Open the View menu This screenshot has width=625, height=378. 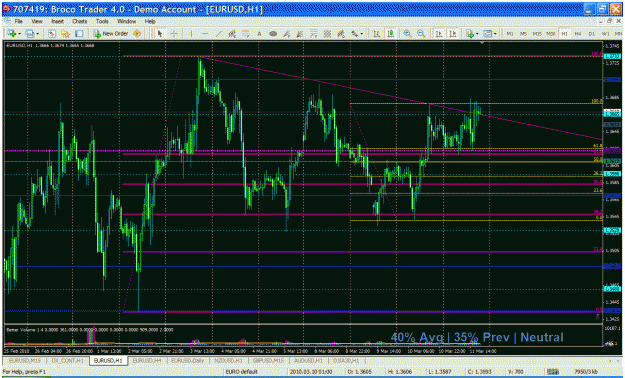37,21
